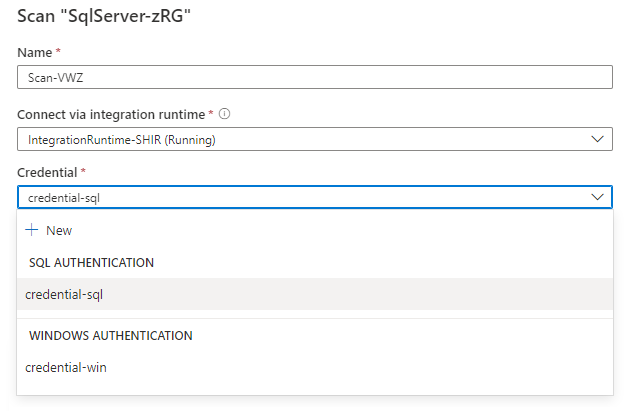Click the SQL AUTHENTICATION group header
632x411 pixels.
tap(91, 262)
